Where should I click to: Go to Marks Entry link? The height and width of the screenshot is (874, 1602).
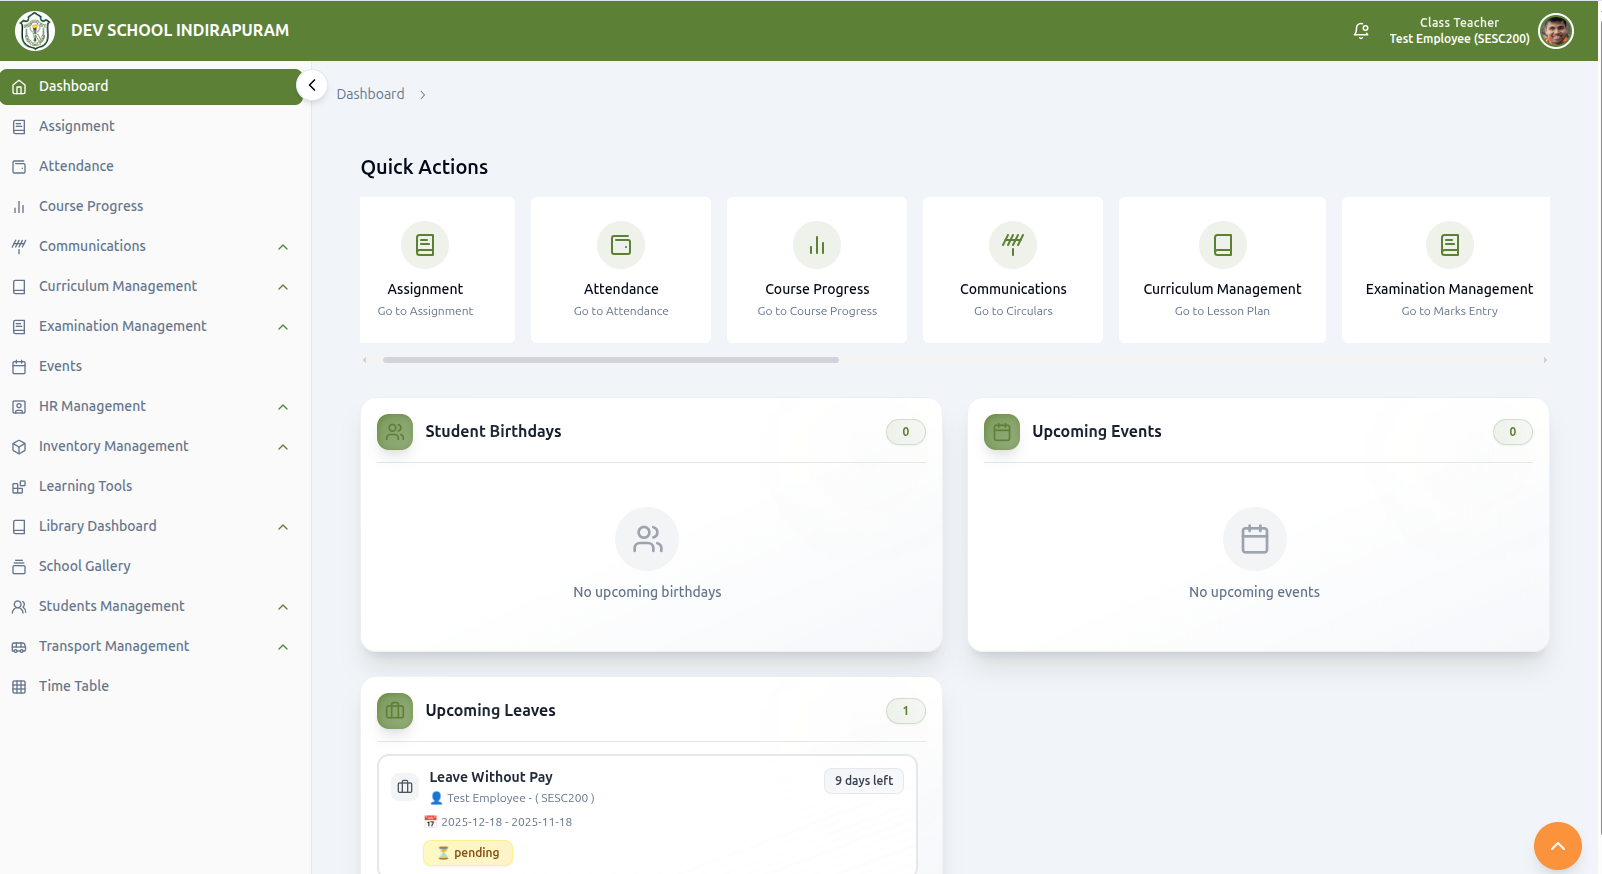(1449, 311)
